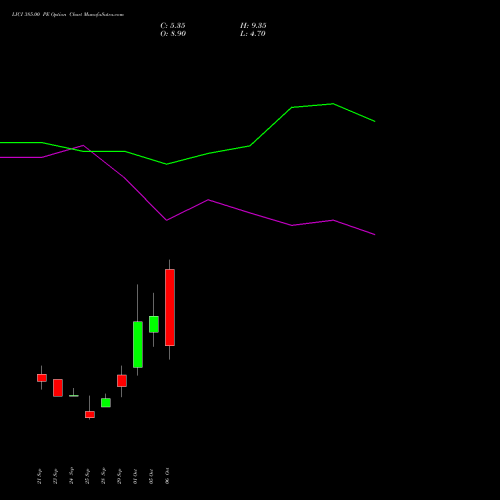The image size is (500, 500).
Task: Select the "25 Sep" date axis label
Action: click(x=87, y=476)
